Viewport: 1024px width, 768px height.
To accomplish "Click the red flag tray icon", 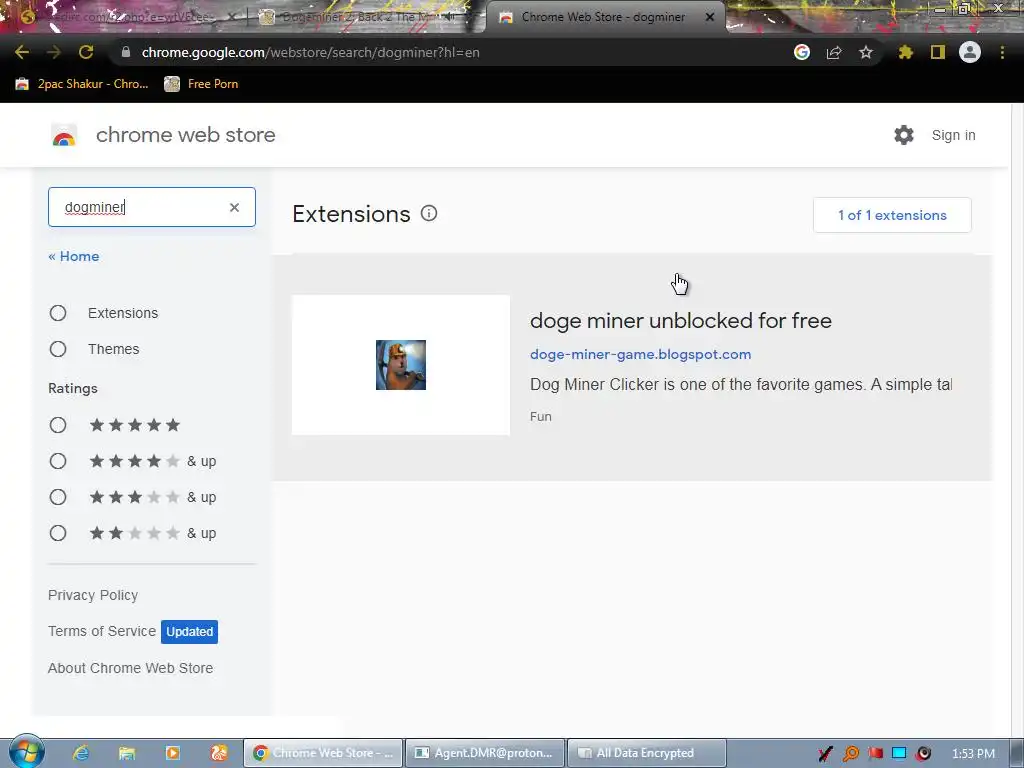I will pyautogui.click(x=875, y=754).
